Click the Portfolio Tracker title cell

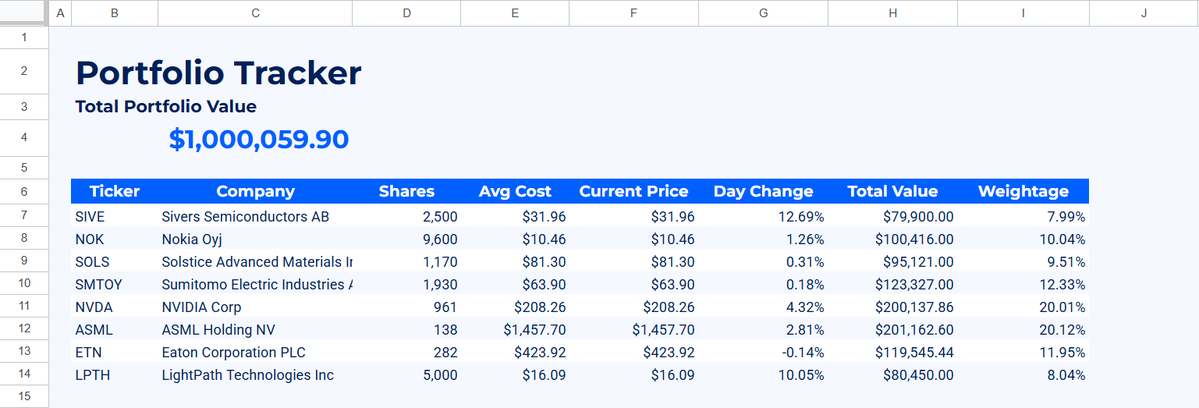tap(219, 73)
